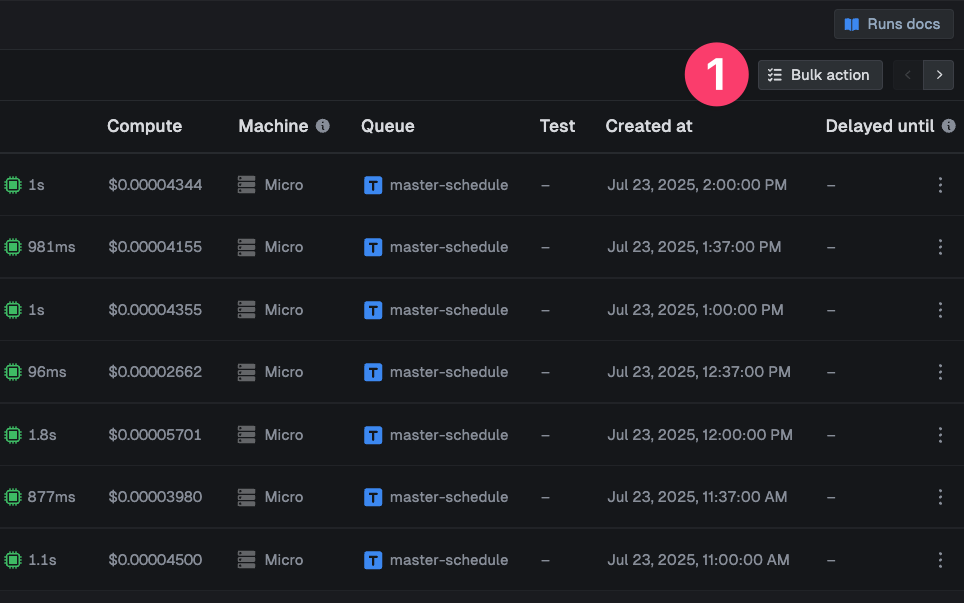Image resolution: width=964 pixels, height=603 pixels.
Task: Click the master-schedule queue link on the 1.8s run
Action: [x=449, y=435]
